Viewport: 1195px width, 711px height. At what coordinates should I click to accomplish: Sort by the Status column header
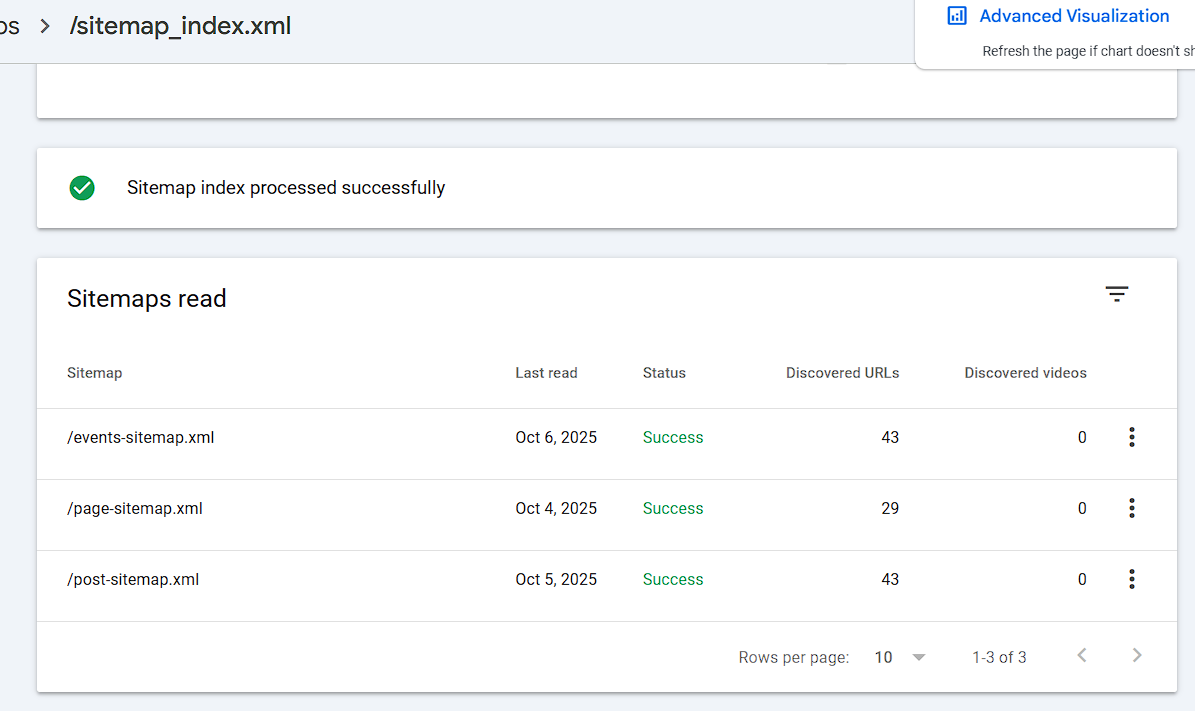(664, 373)
